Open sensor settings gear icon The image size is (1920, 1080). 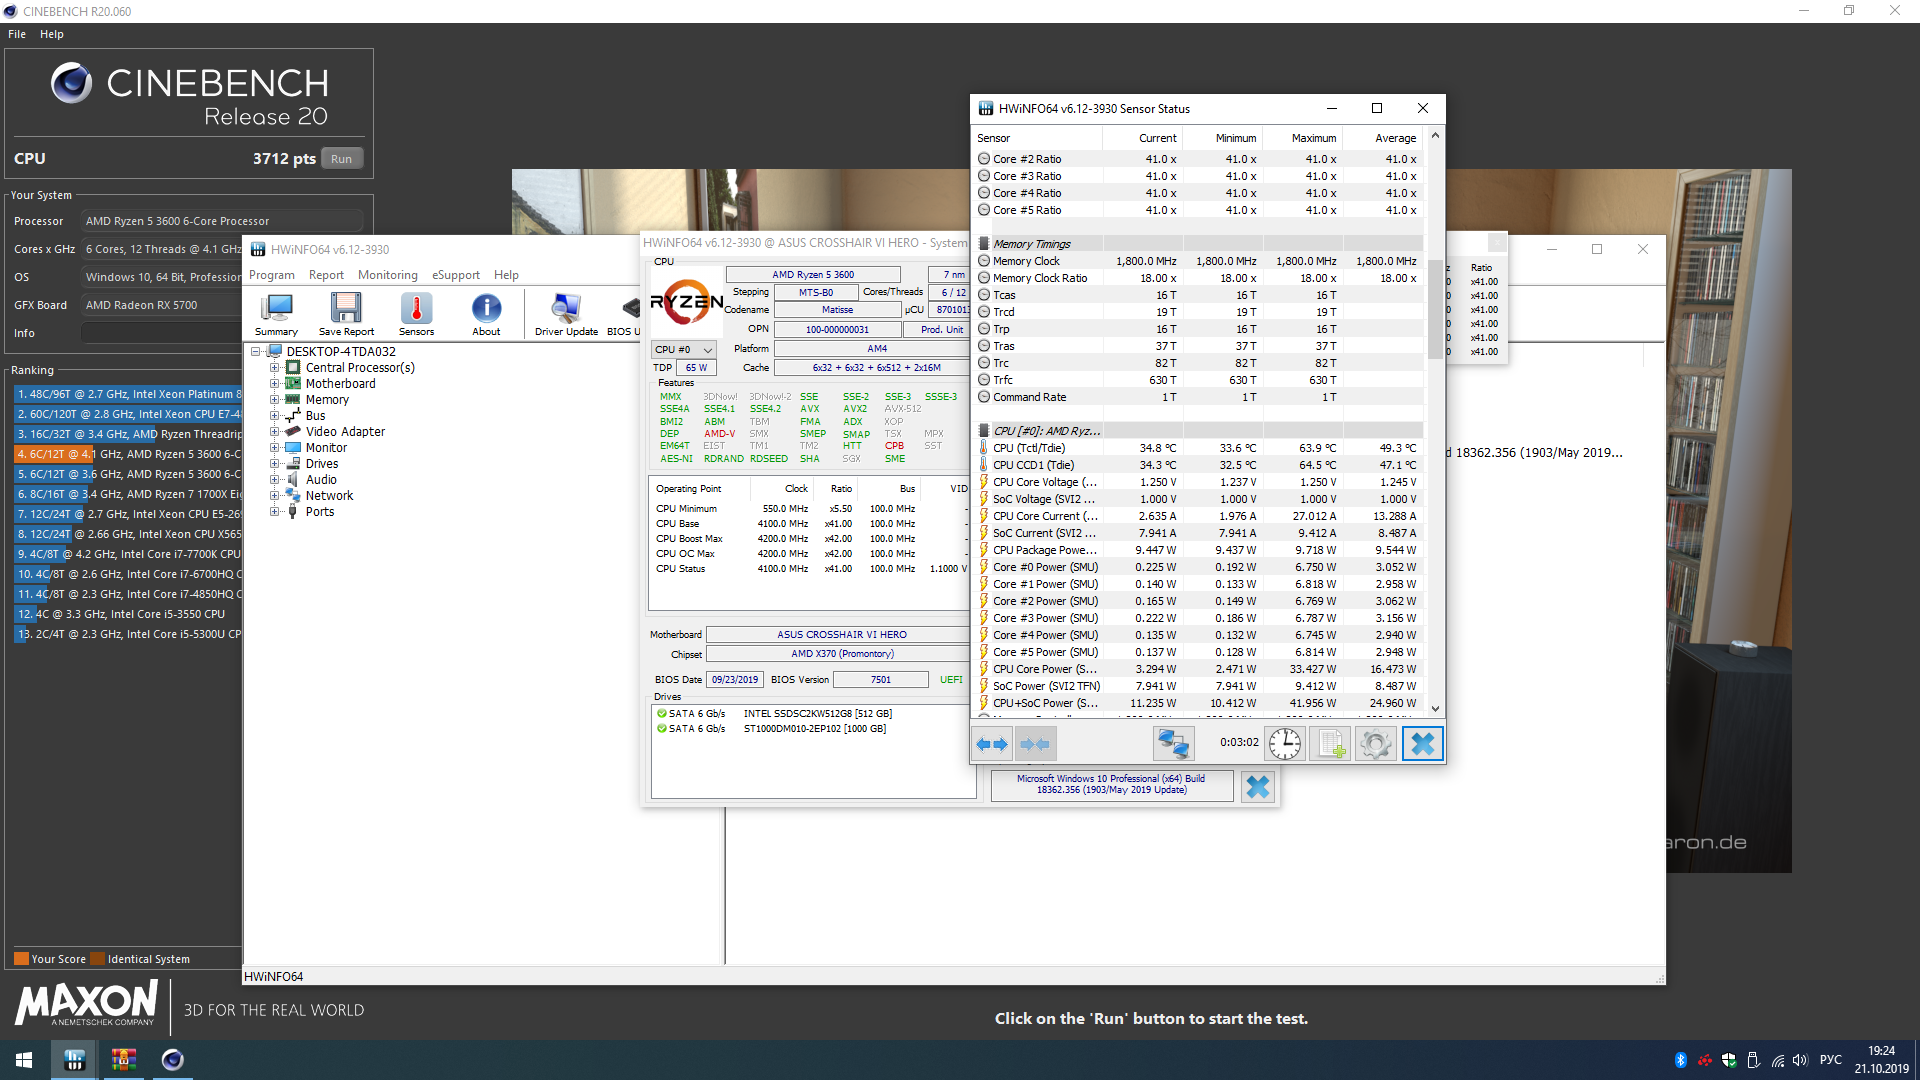1376,744
